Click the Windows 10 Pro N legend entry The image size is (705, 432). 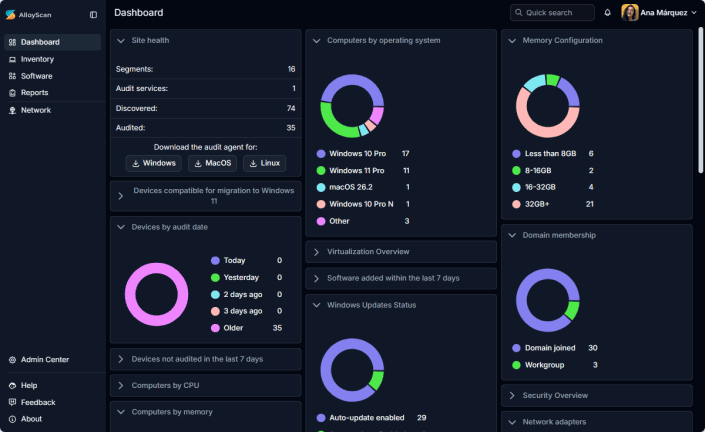tap(363, 204)
